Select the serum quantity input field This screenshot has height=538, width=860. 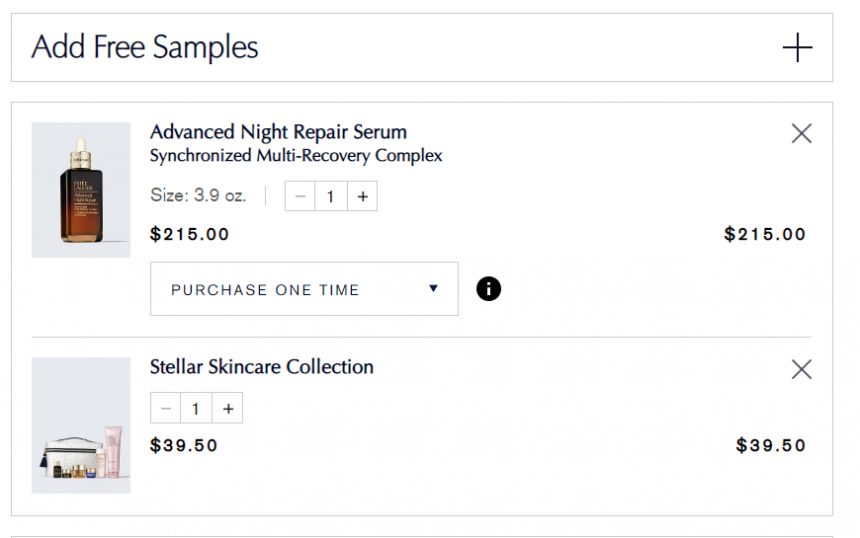(x=331, y=197)
